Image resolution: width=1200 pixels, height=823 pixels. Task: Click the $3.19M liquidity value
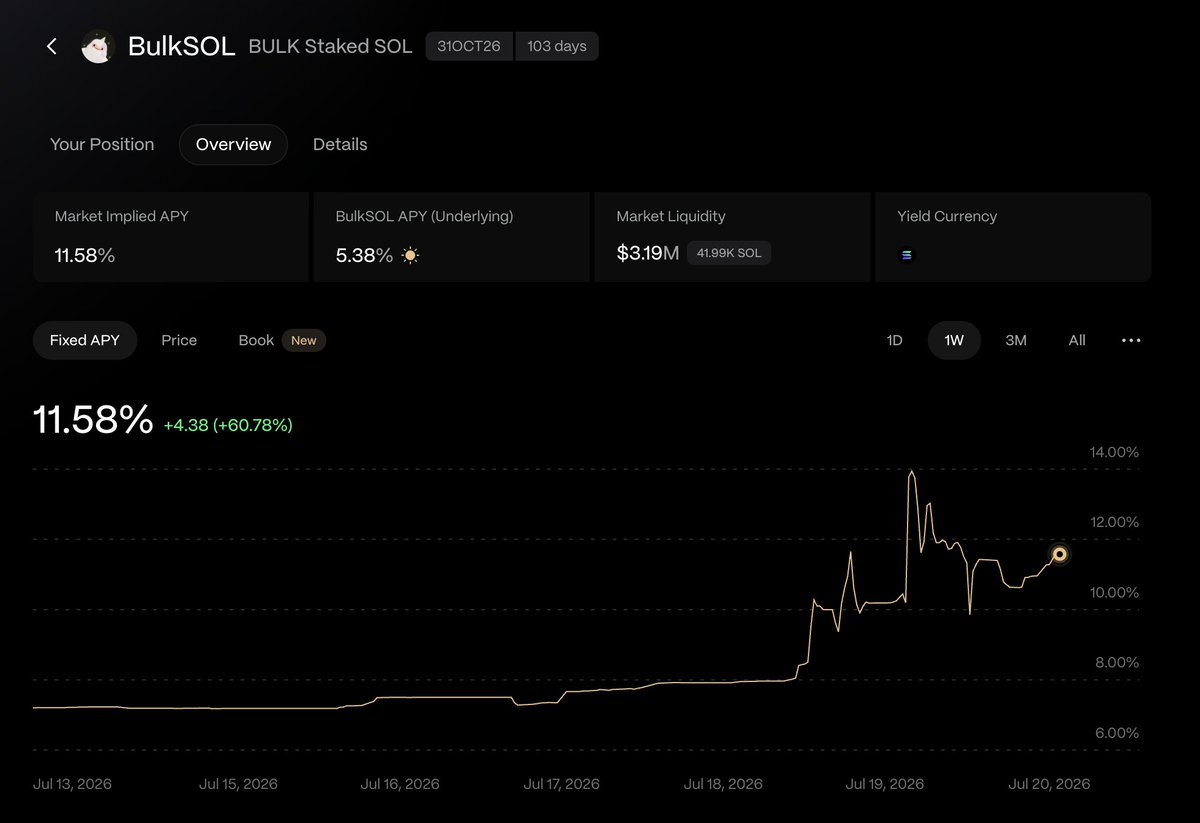(x=648, y=254)
